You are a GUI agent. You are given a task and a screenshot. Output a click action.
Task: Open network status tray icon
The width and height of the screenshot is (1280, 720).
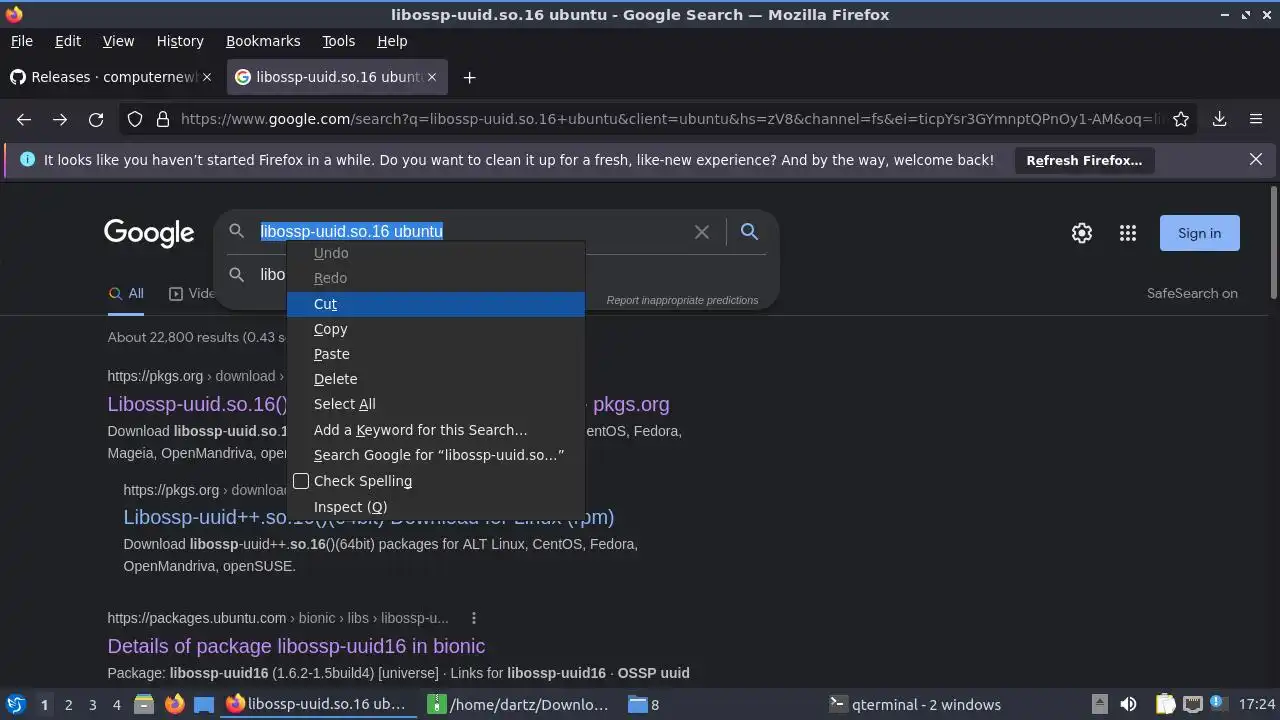[1192, 704]
